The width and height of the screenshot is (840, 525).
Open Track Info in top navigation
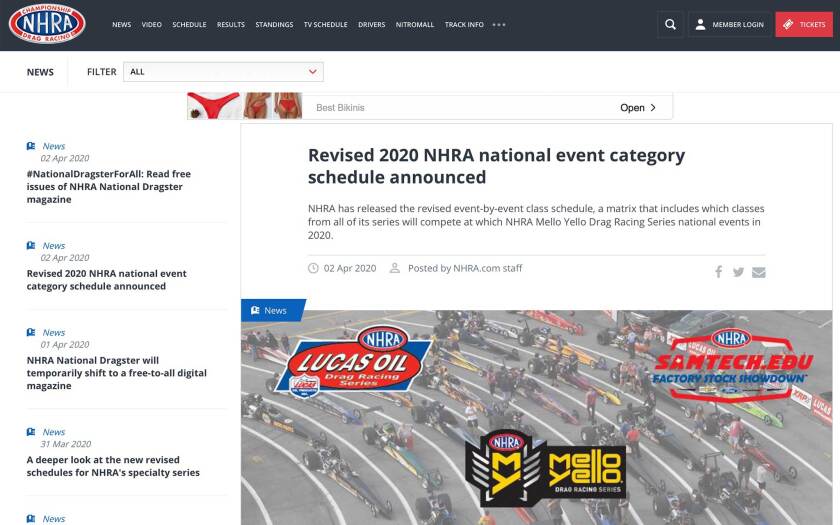(464, 25)
